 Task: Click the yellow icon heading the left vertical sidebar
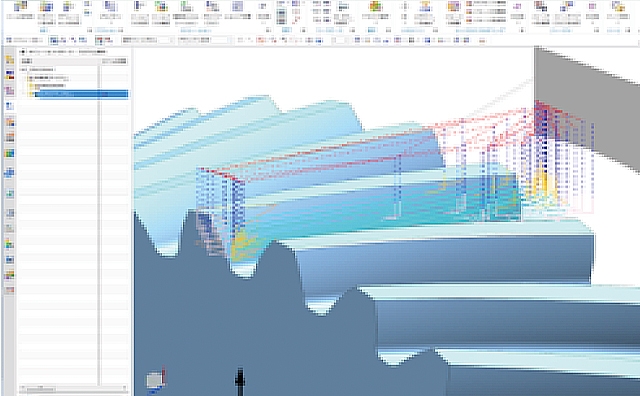click(9, 60)
